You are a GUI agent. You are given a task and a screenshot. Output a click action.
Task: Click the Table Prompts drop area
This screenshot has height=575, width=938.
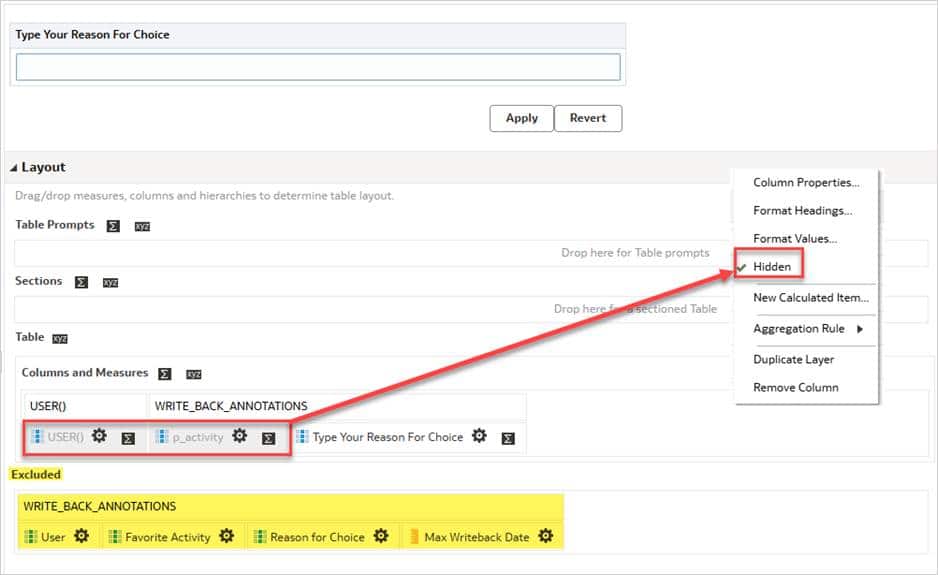(x=471, y=253)
